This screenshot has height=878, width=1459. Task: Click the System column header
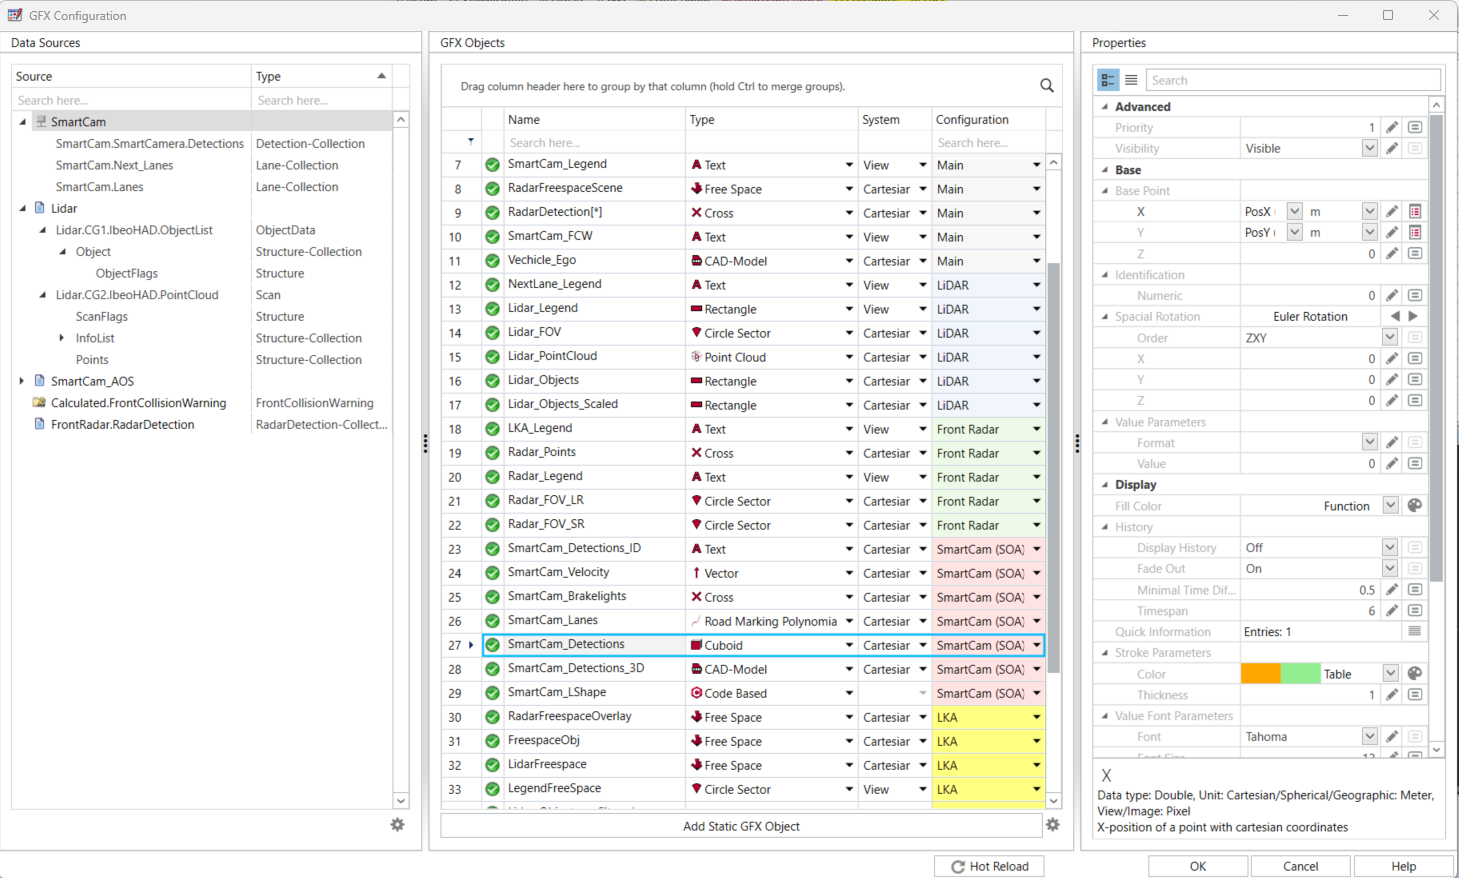(895, 119)
